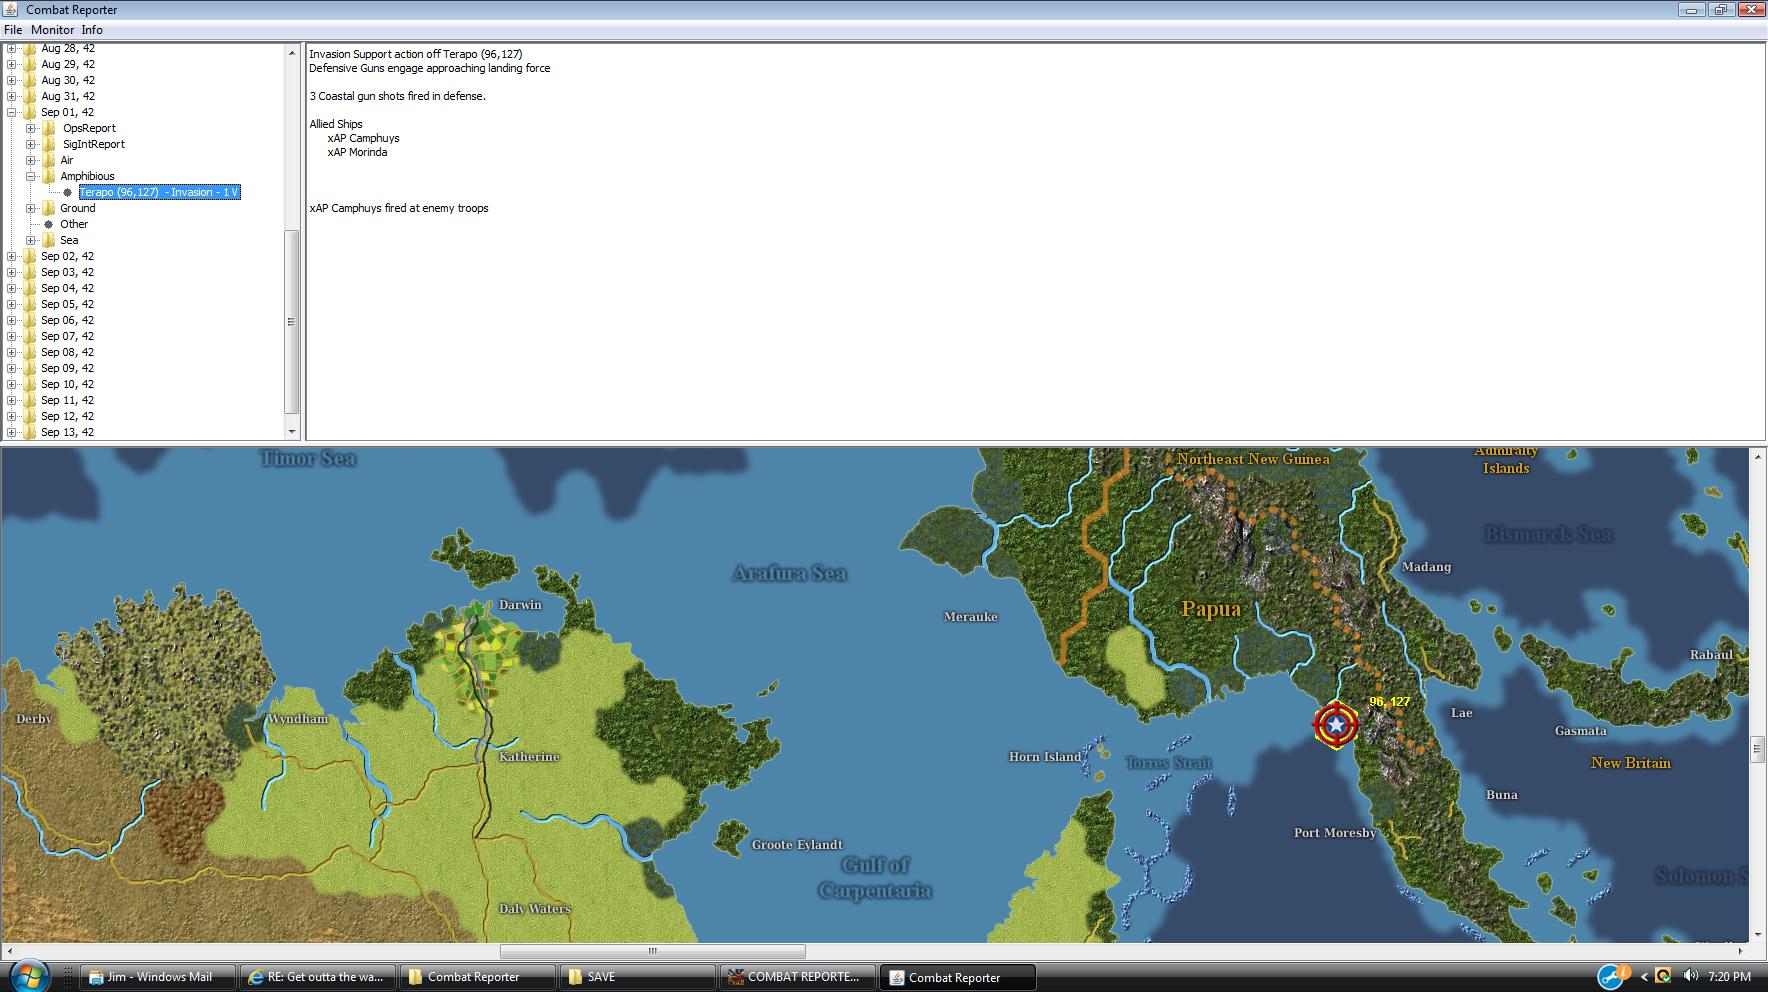
Task: Select the Sep 09, 42 date label
Action: (x=67, y=368)
